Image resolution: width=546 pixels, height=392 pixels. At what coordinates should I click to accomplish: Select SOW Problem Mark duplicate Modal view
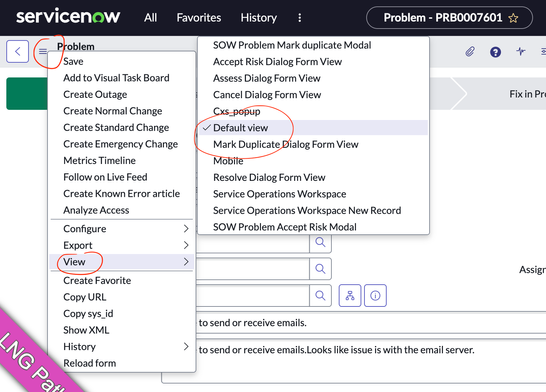pyautogui.click(x=313, y=45)
